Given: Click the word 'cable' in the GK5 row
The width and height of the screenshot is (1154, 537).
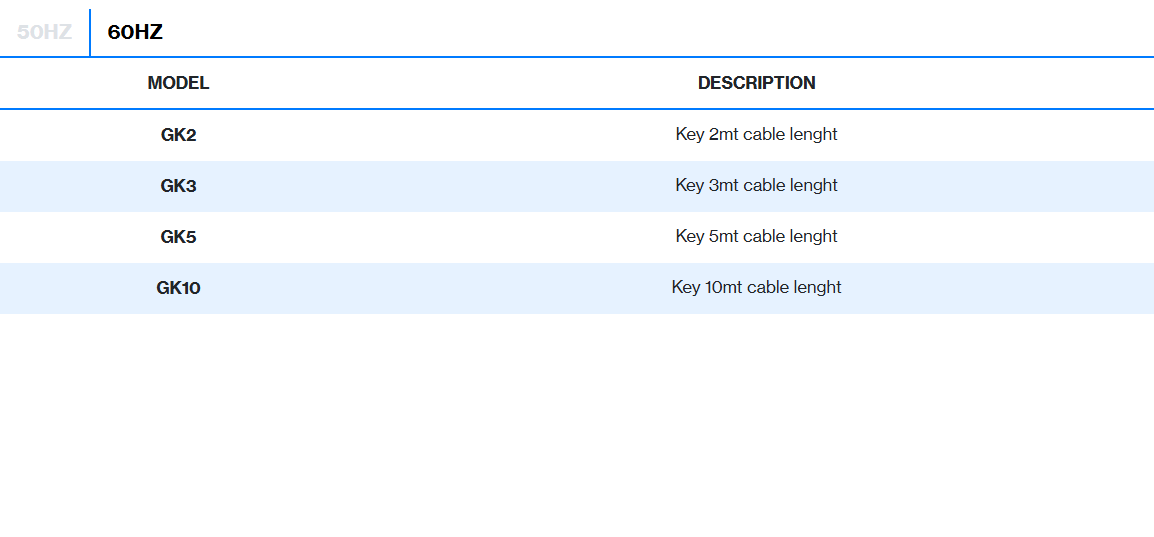Looking at the screenshot, I should pyautogui.click(x=764, y=236).
